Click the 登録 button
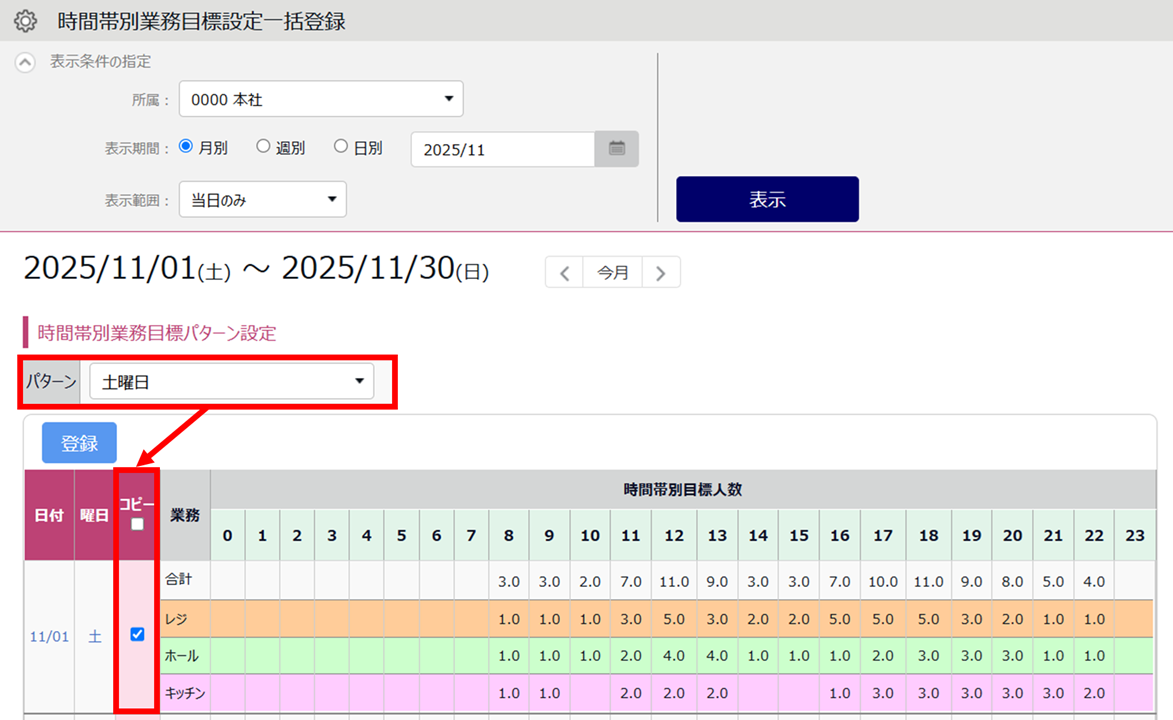1173x720 pixels. (x=79, y=443)
